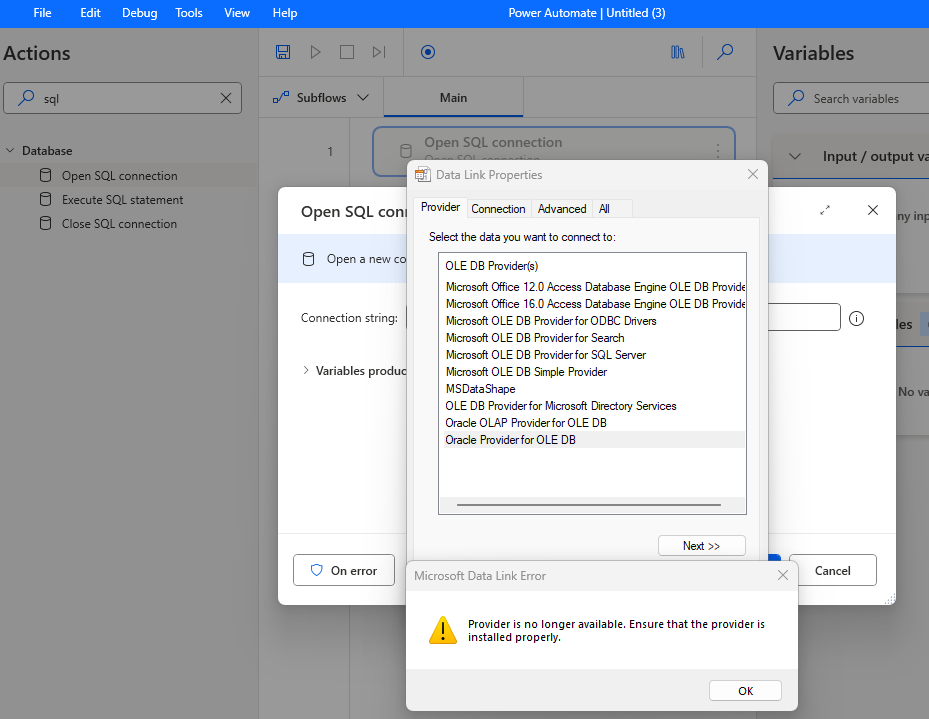Switch to the Advanced tab
929x719 pixels.
click(x=562, y=208)
